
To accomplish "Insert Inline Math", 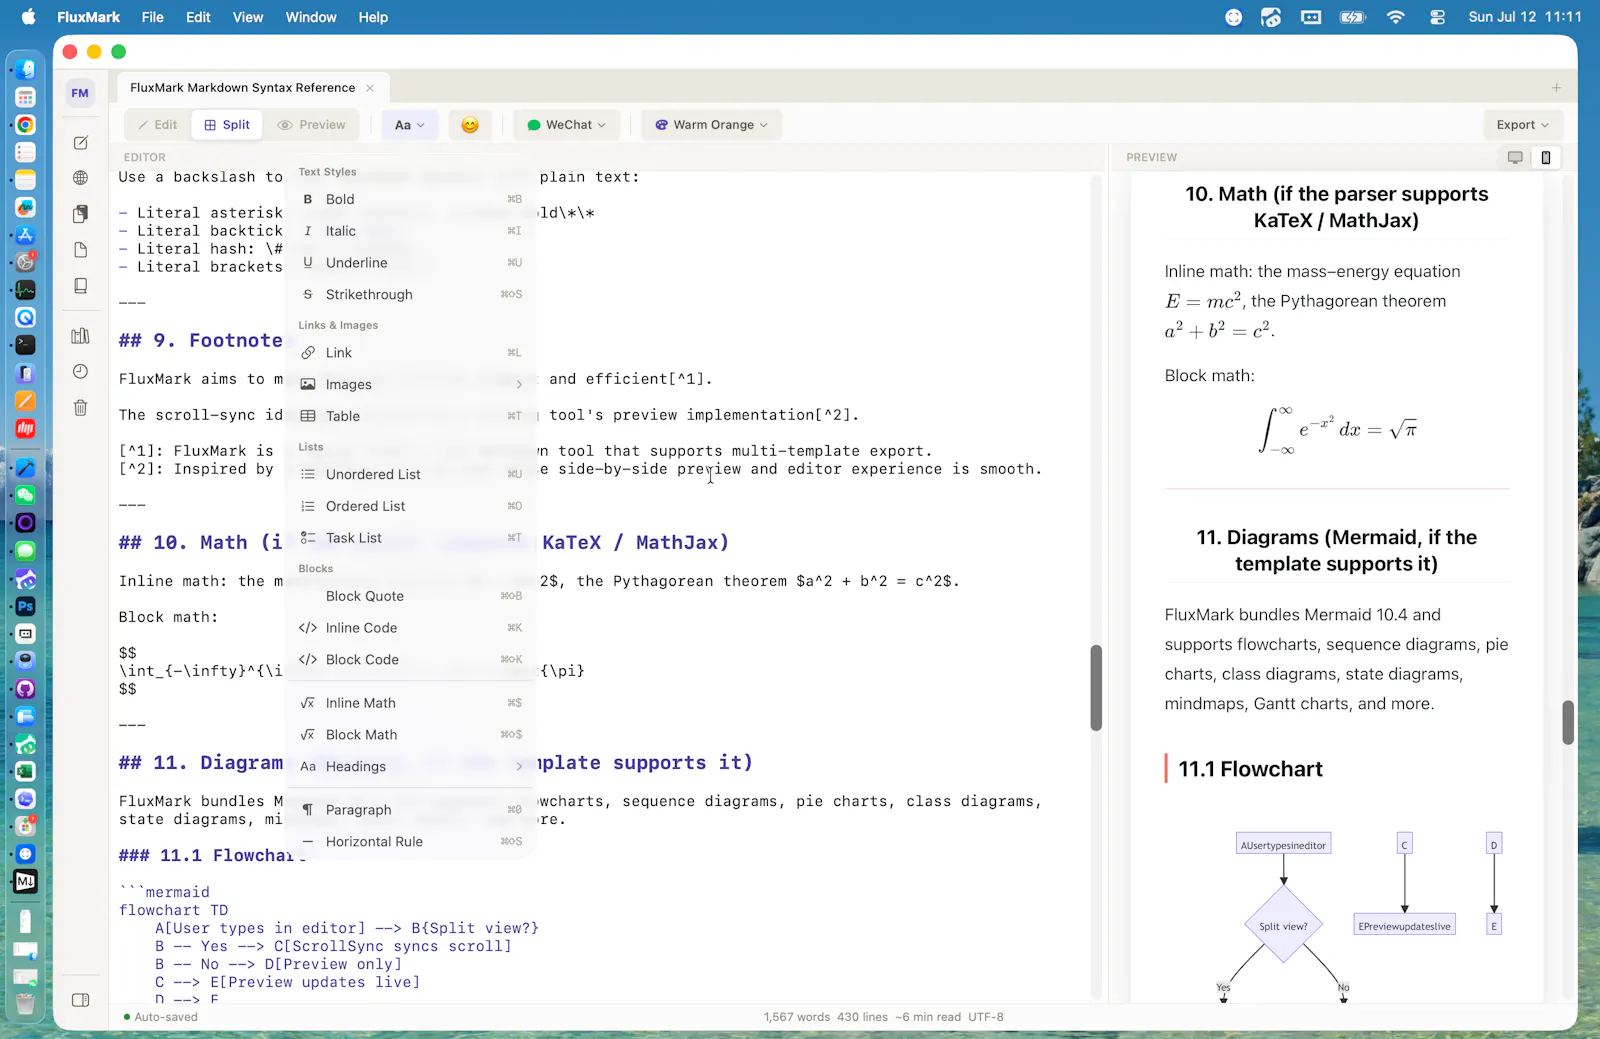I will pyautogui.click(x=411, y=703).
